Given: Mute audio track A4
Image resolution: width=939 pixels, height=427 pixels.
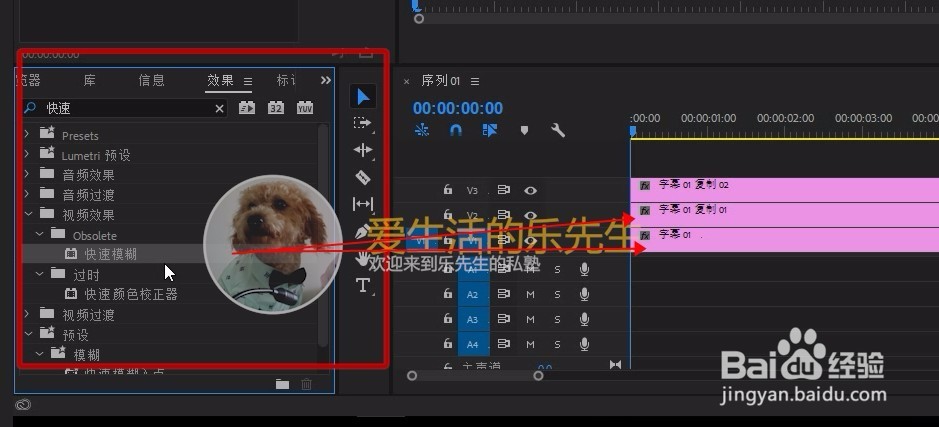Looking at the screenshot, I should [x=530, y=345].
